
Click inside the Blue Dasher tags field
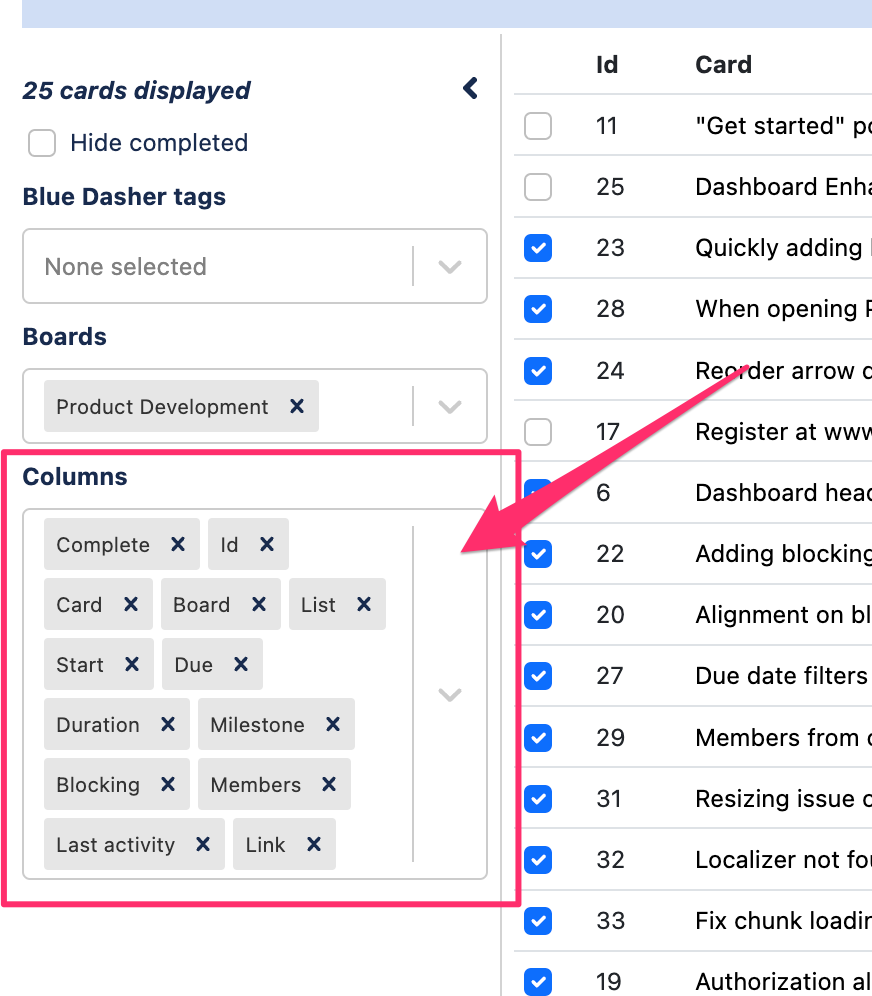(x=200, y=266)
